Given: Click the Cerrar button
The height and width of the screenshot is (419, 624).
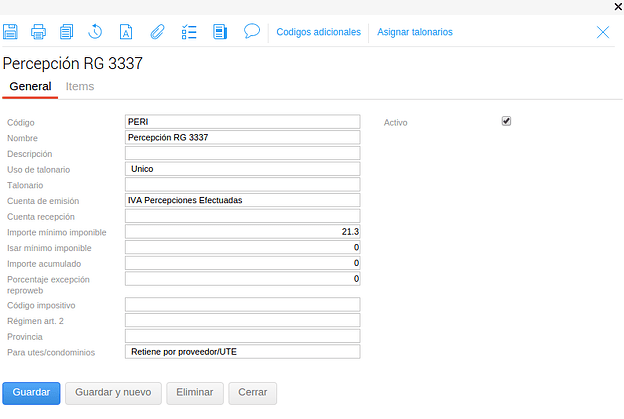Looking at the screenshot, I should coord(253,393).
